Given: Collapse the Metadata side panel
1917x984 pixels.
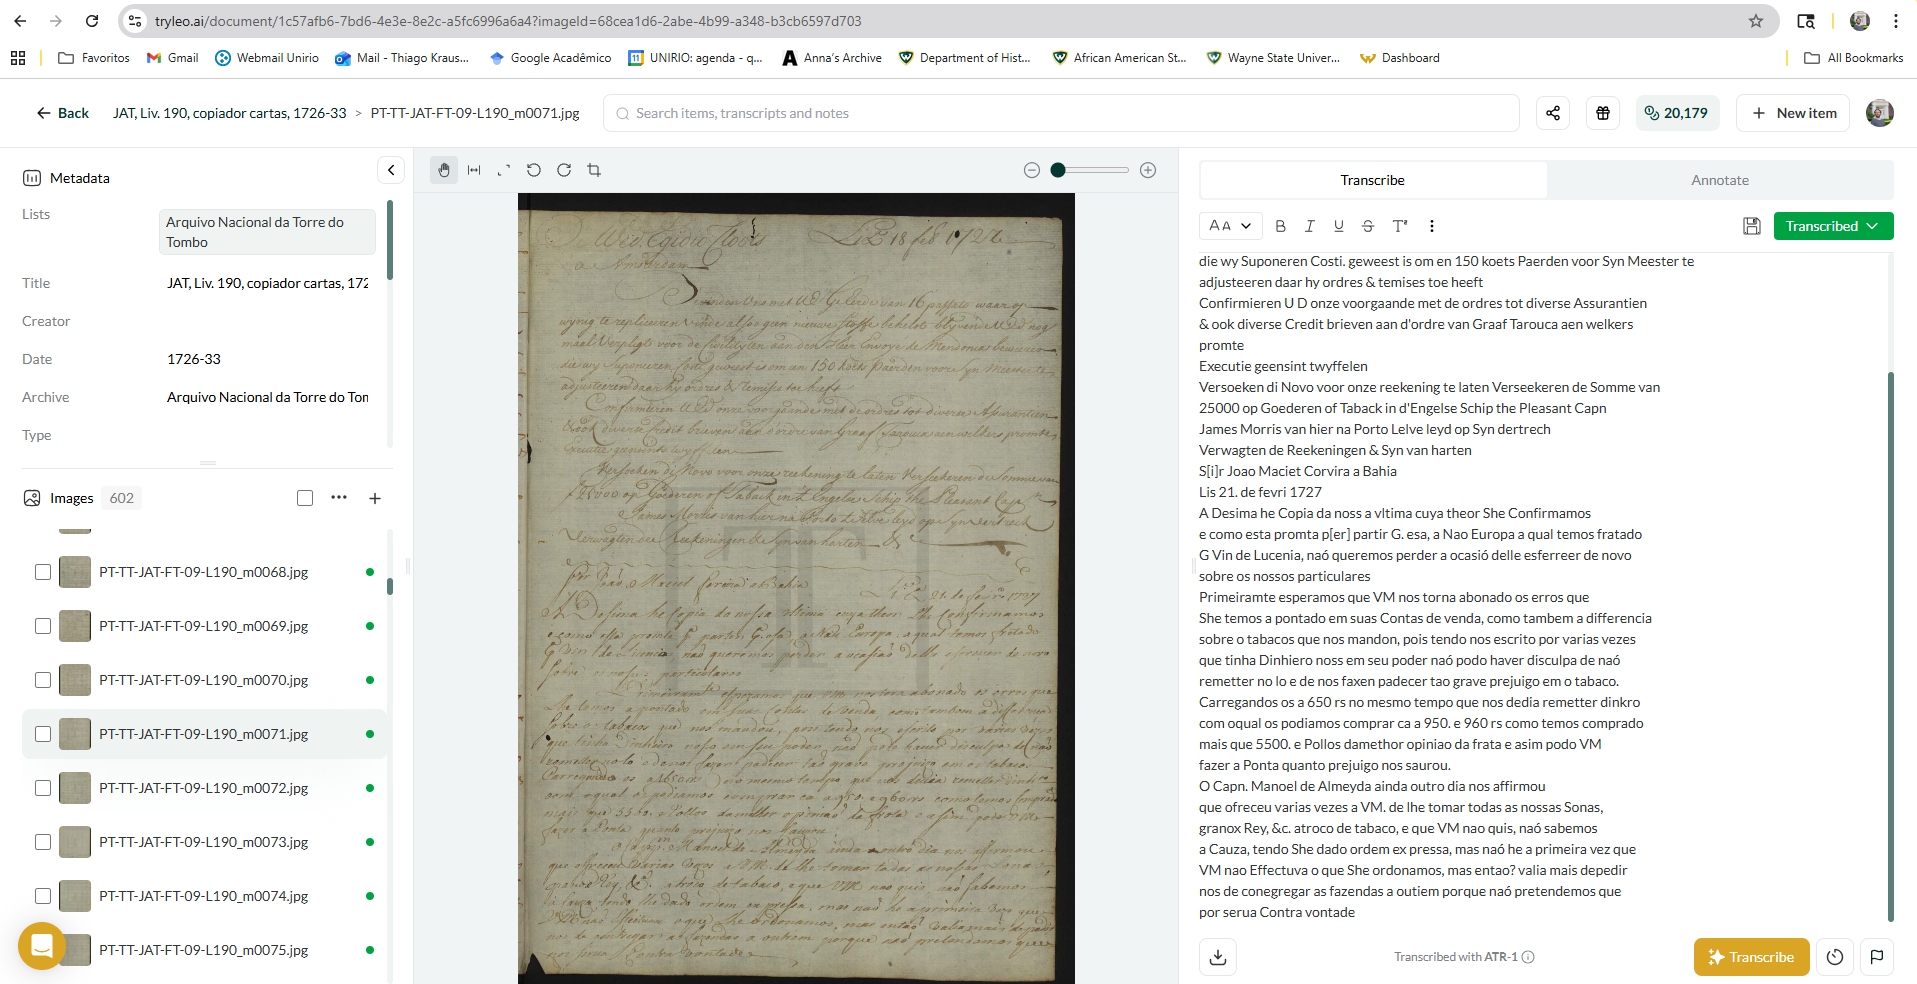Looking at the screenshot, I should coord(391,170).
